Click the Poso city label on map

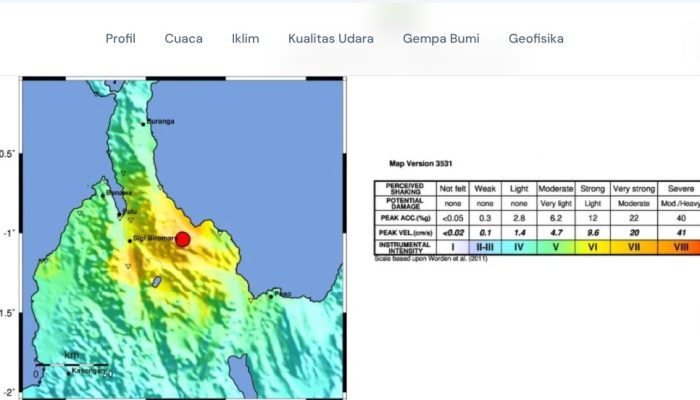[283, 294]
